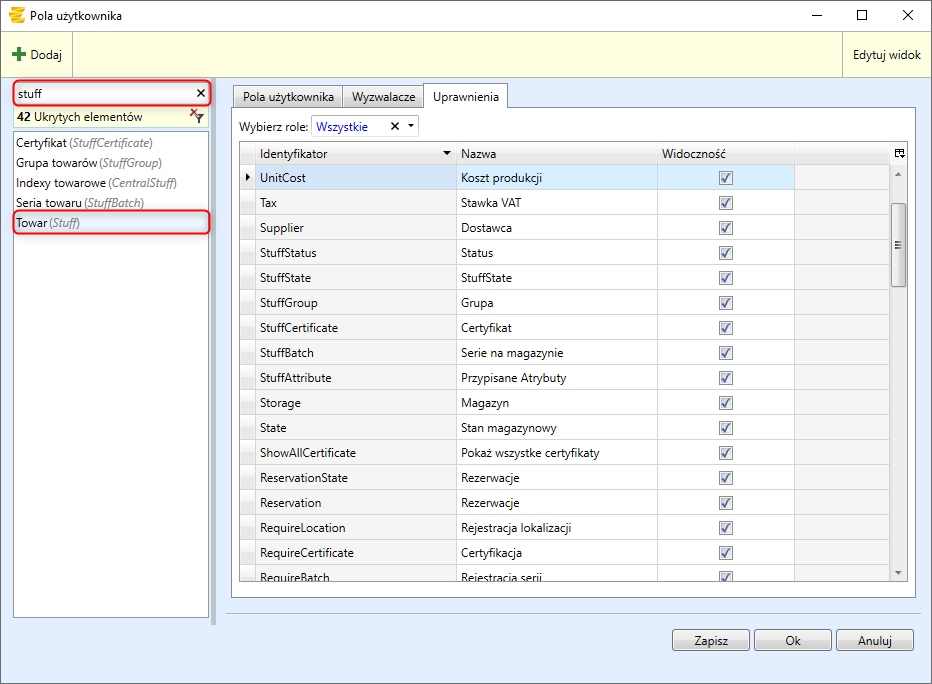The width and height of the screenshot is (932, 684).
Task: Select Grupa towarów (StuffGroup) in the list
Action: [88, 163]
